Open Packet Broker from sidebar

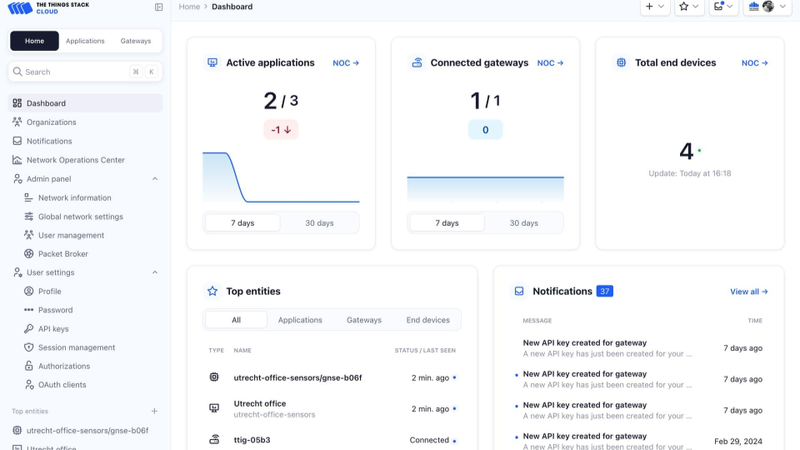pos(63,254)
